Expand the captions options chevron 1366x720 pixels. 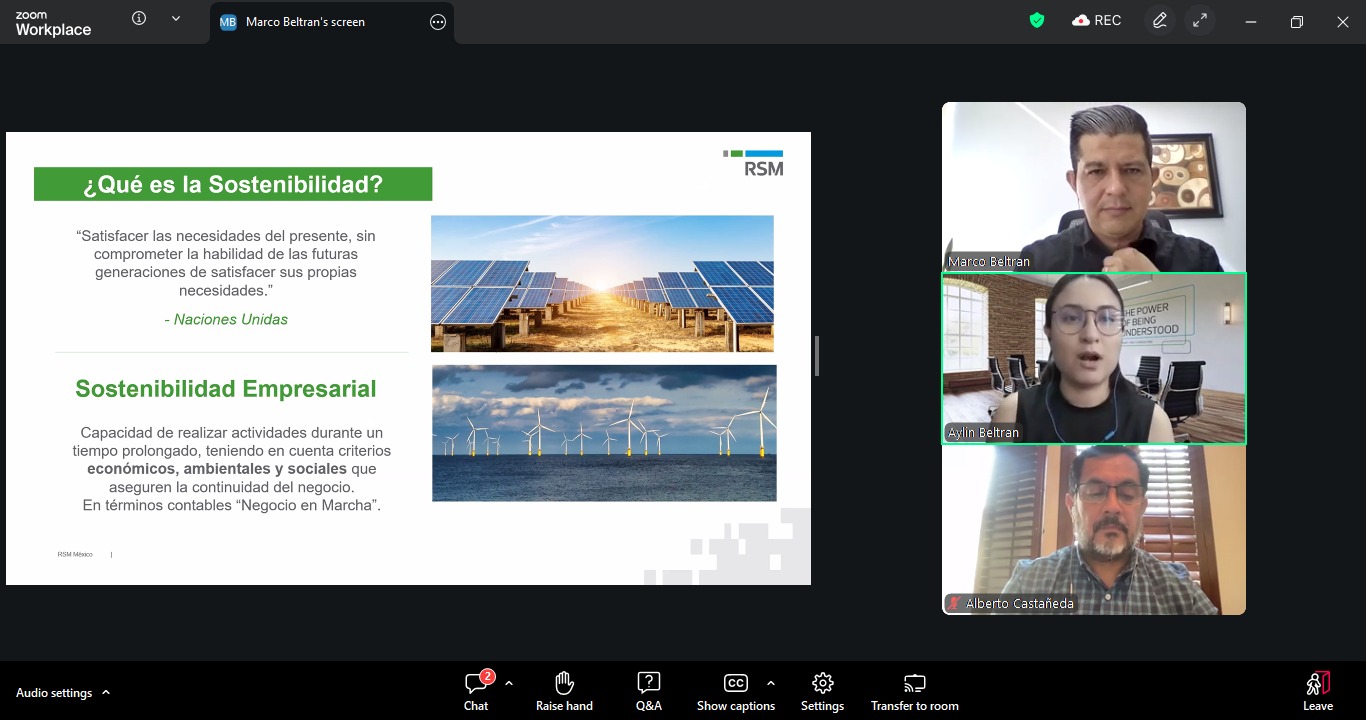tap(770, 683)
